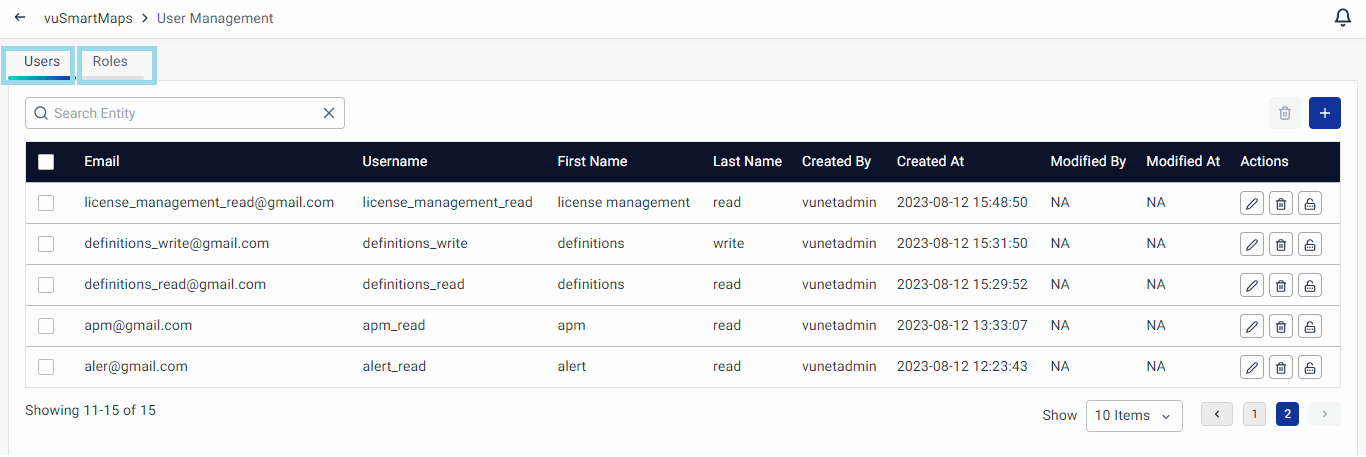The image size is (1366, 457).
Task: Delete the alert_read user row
Action: [1280, 367]
